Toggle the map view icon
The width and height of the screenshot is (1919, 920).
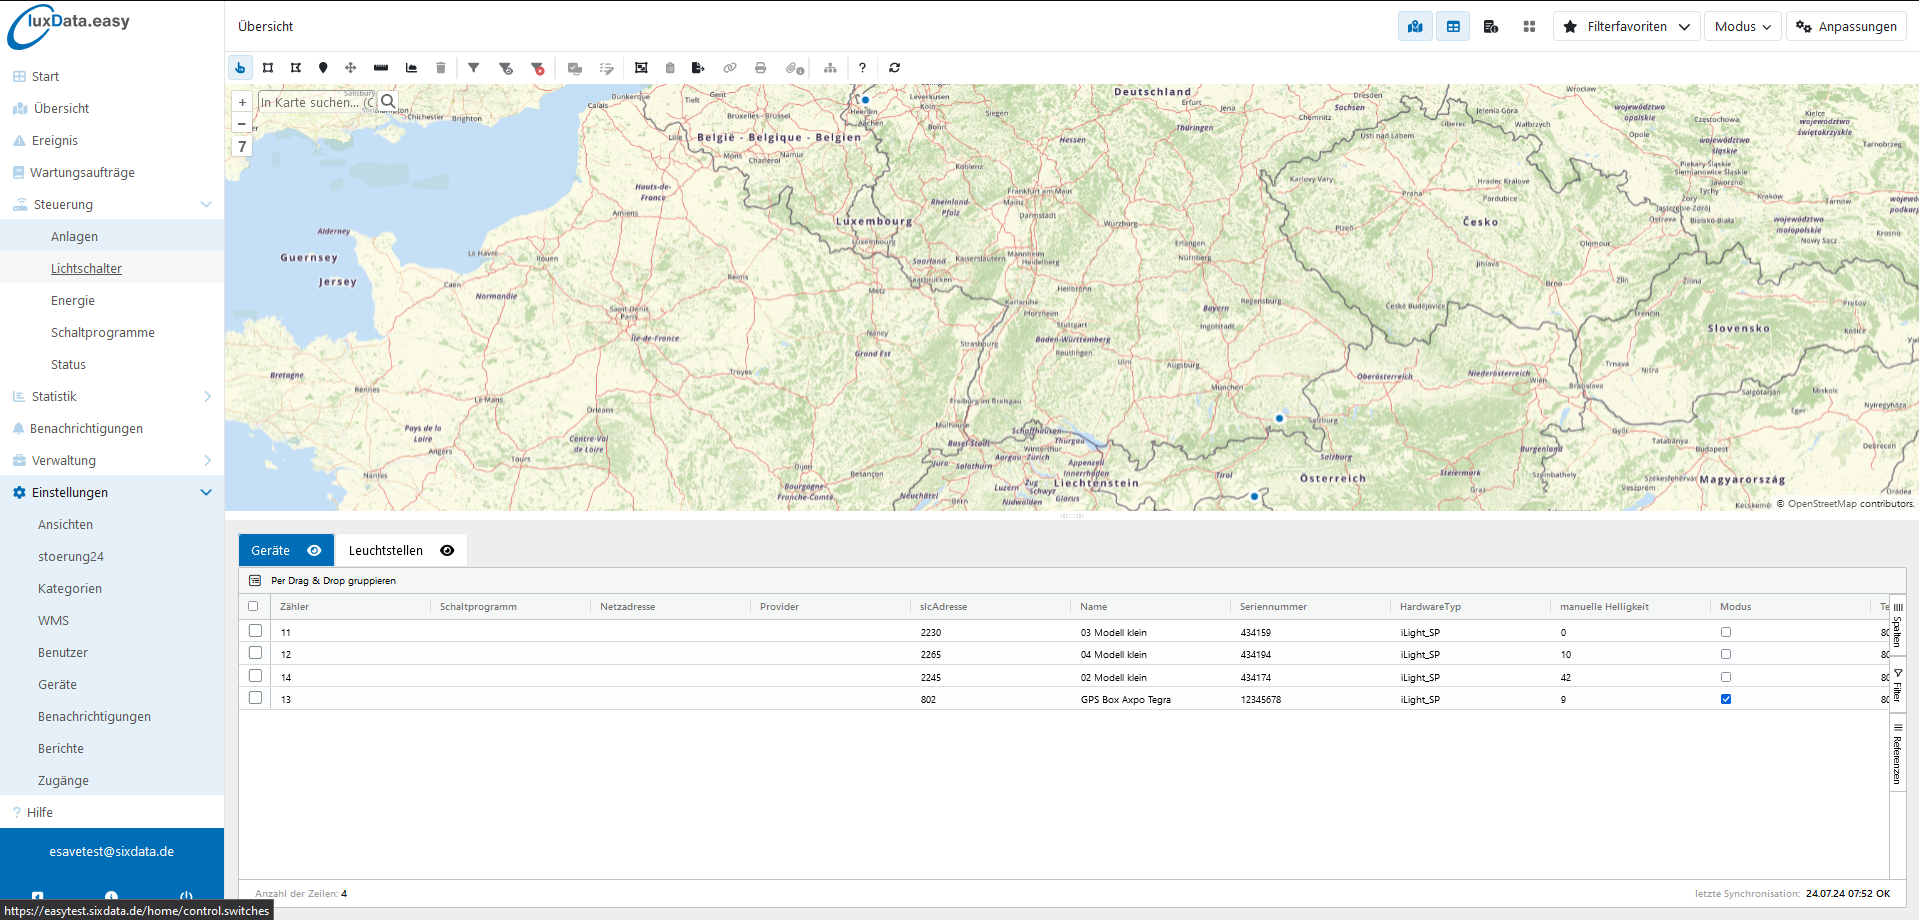pyautogui.click(x=1415, y=27)
